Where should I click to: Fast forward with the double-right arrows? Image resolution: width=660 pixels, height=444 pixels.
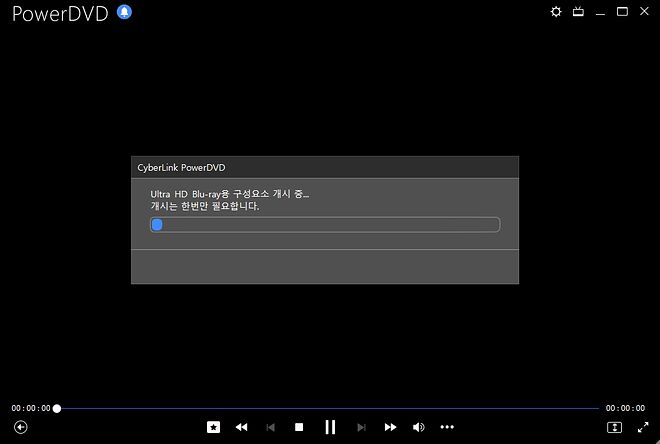click(390, 427)
